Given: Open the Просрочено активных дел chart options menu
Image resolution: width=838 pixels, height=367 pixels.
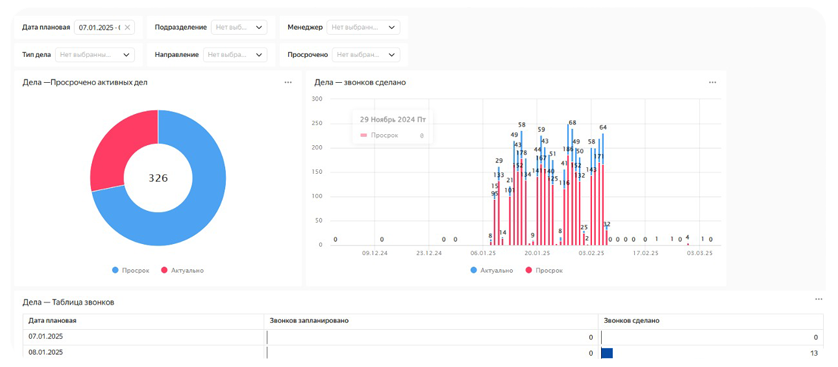Looking at the screenshot, I should pyautogui.click(x=288, y=82).
